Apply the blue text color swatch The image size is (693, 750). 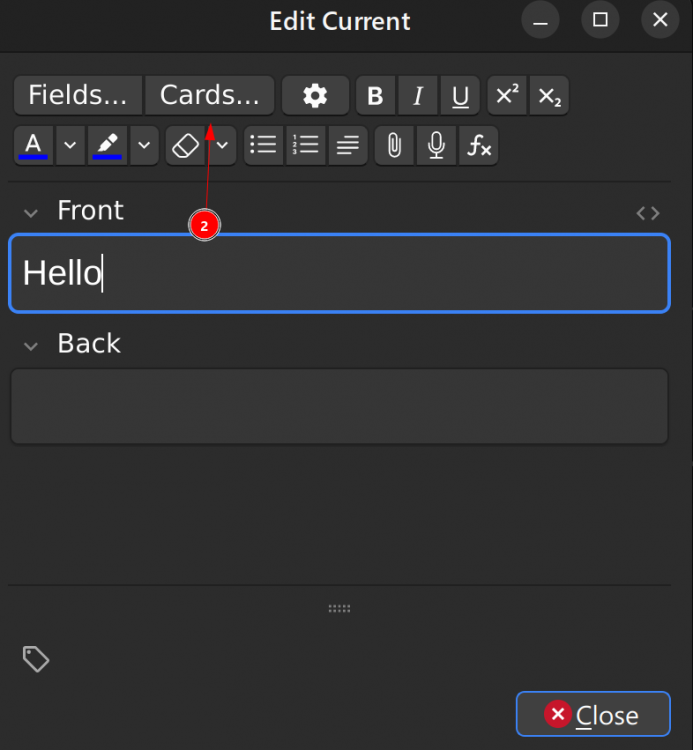click(34, 146)
